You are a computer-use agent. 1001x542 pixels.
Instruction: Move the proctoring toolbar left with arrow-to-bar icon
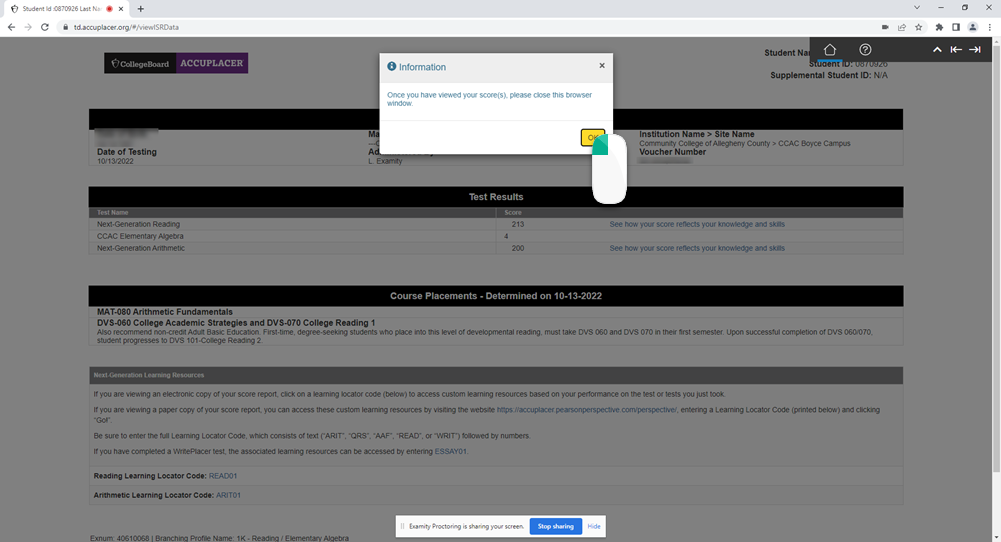point(956,49)
